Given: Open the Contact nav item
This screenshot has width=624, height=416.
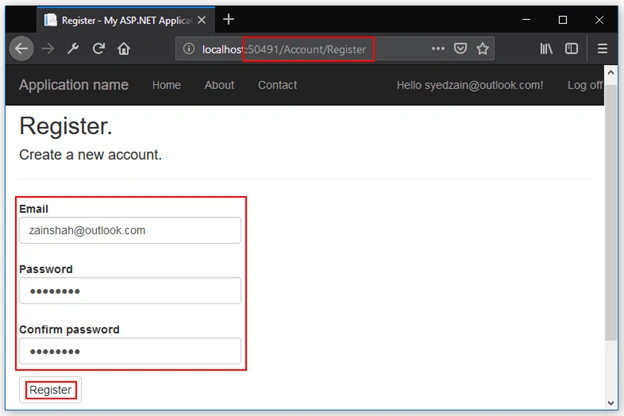Looking at the screenshot, I should (x=277, y=85).
